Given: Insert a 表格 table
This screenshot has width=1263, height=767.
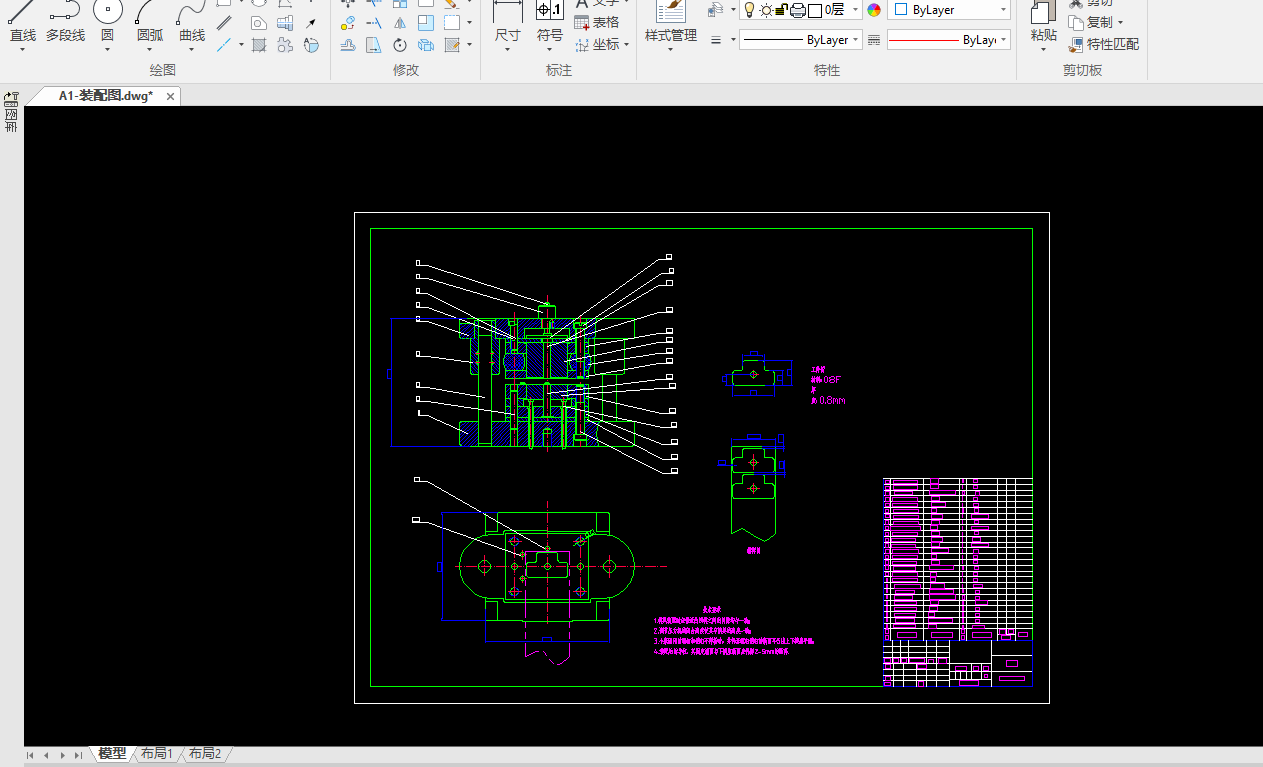Looking at the screenshot, I should tap(597, 22).
